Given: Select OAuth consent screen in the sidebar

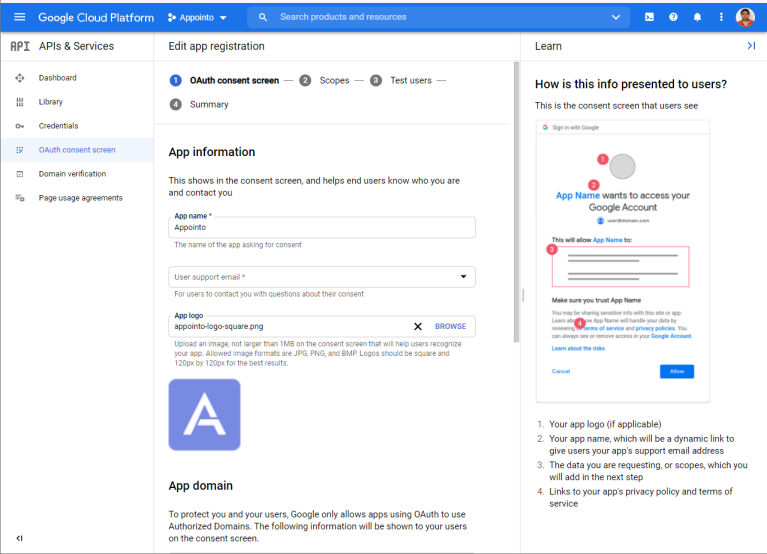Looking at the screenshot, I should (77, 150).
